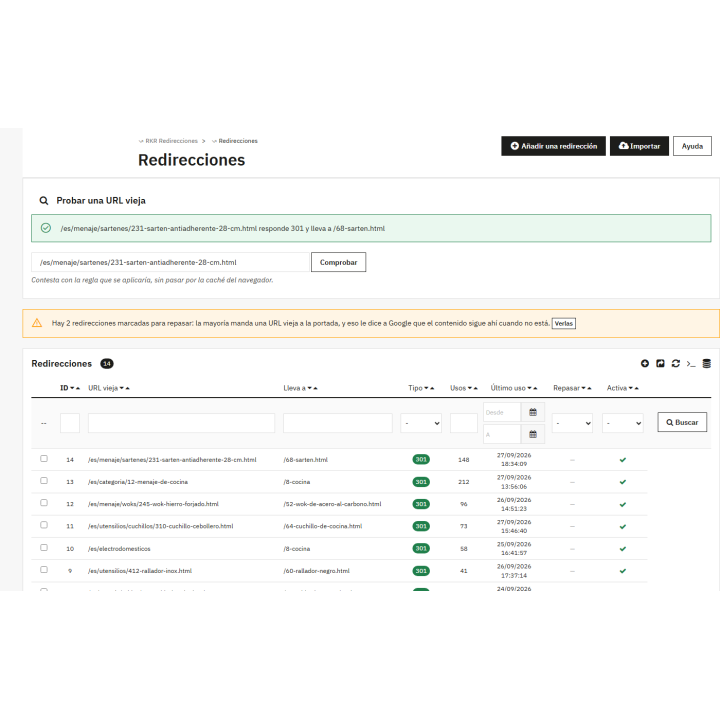
Task: Sort Activa column descending
Action: (631, 388)
